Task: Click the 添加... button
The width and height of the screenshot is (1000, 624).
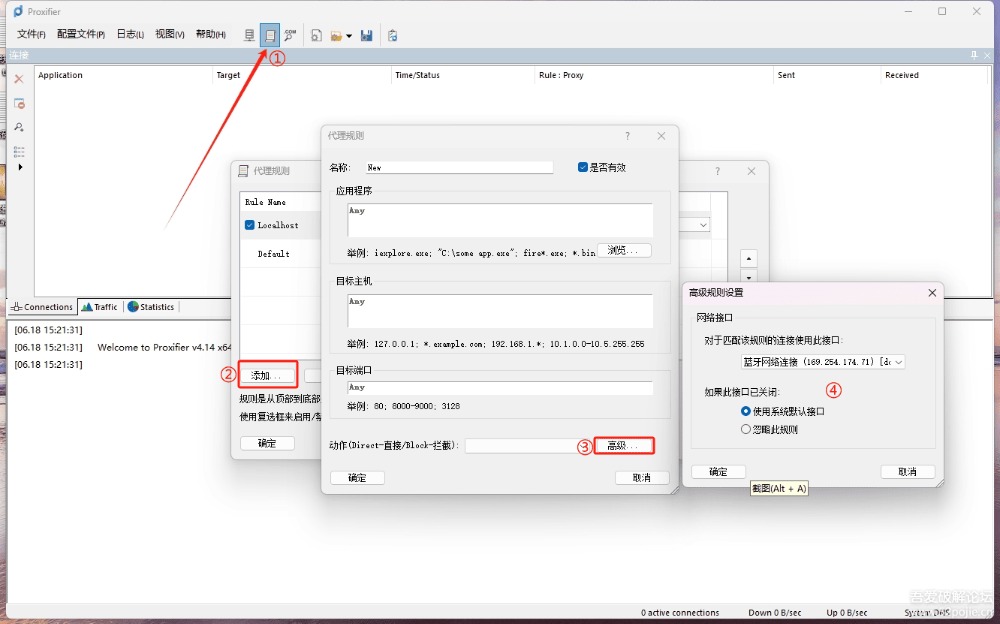Action: [x=267, y=375]
